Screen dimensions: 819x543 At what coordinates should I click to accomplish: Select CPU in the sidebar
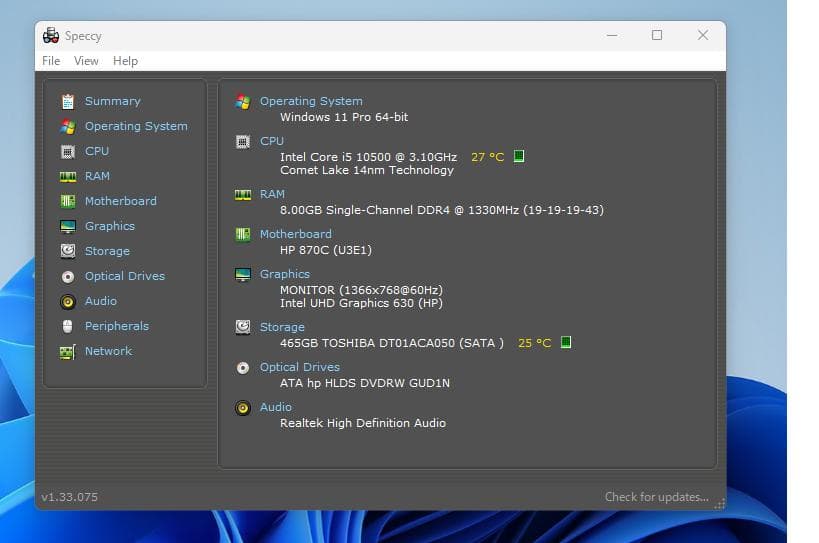click(x=97, y=151)
